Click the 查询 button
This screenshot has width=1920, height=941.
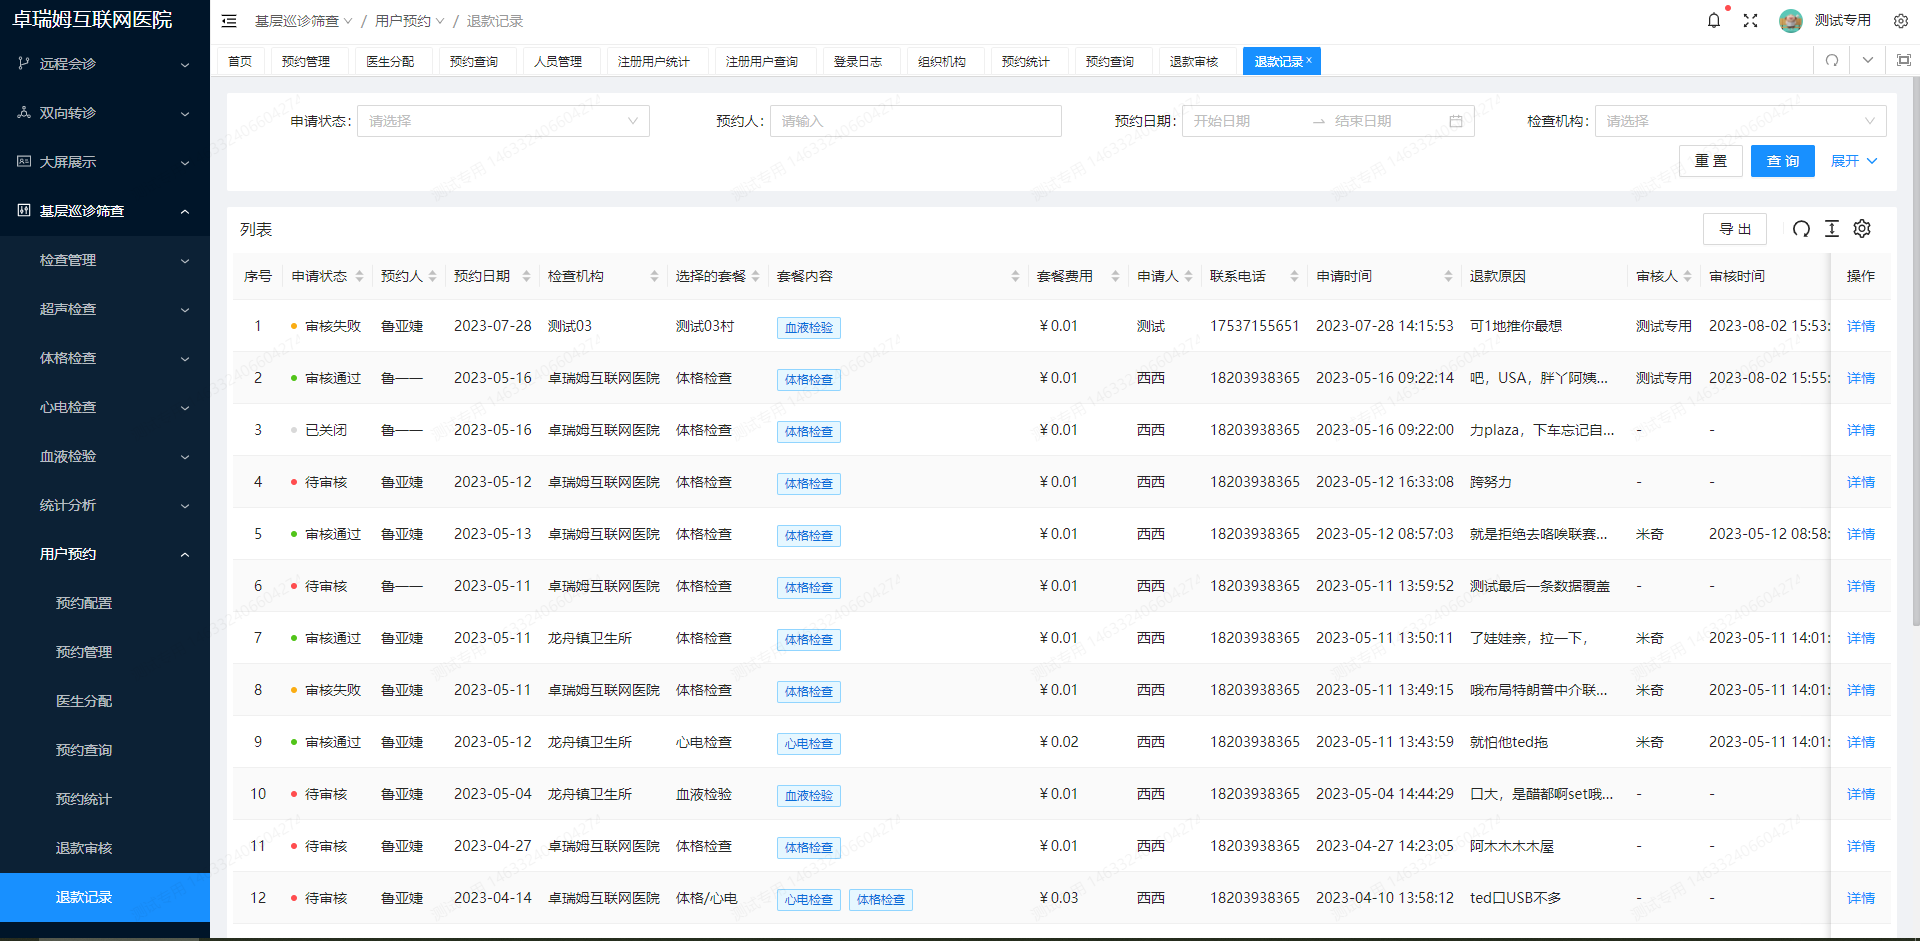pyautogui.click(x=1783, y=161)
